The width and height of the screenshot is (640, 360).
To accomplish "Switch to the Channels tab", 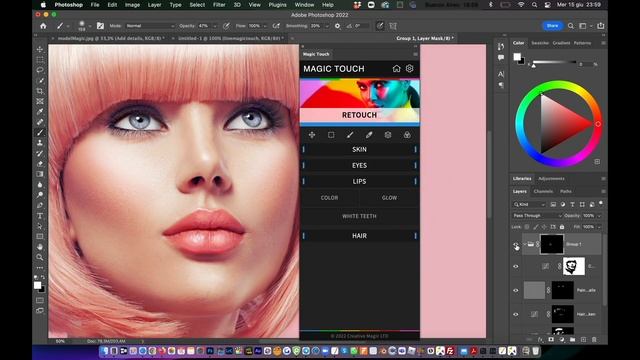I will point(543,191).
